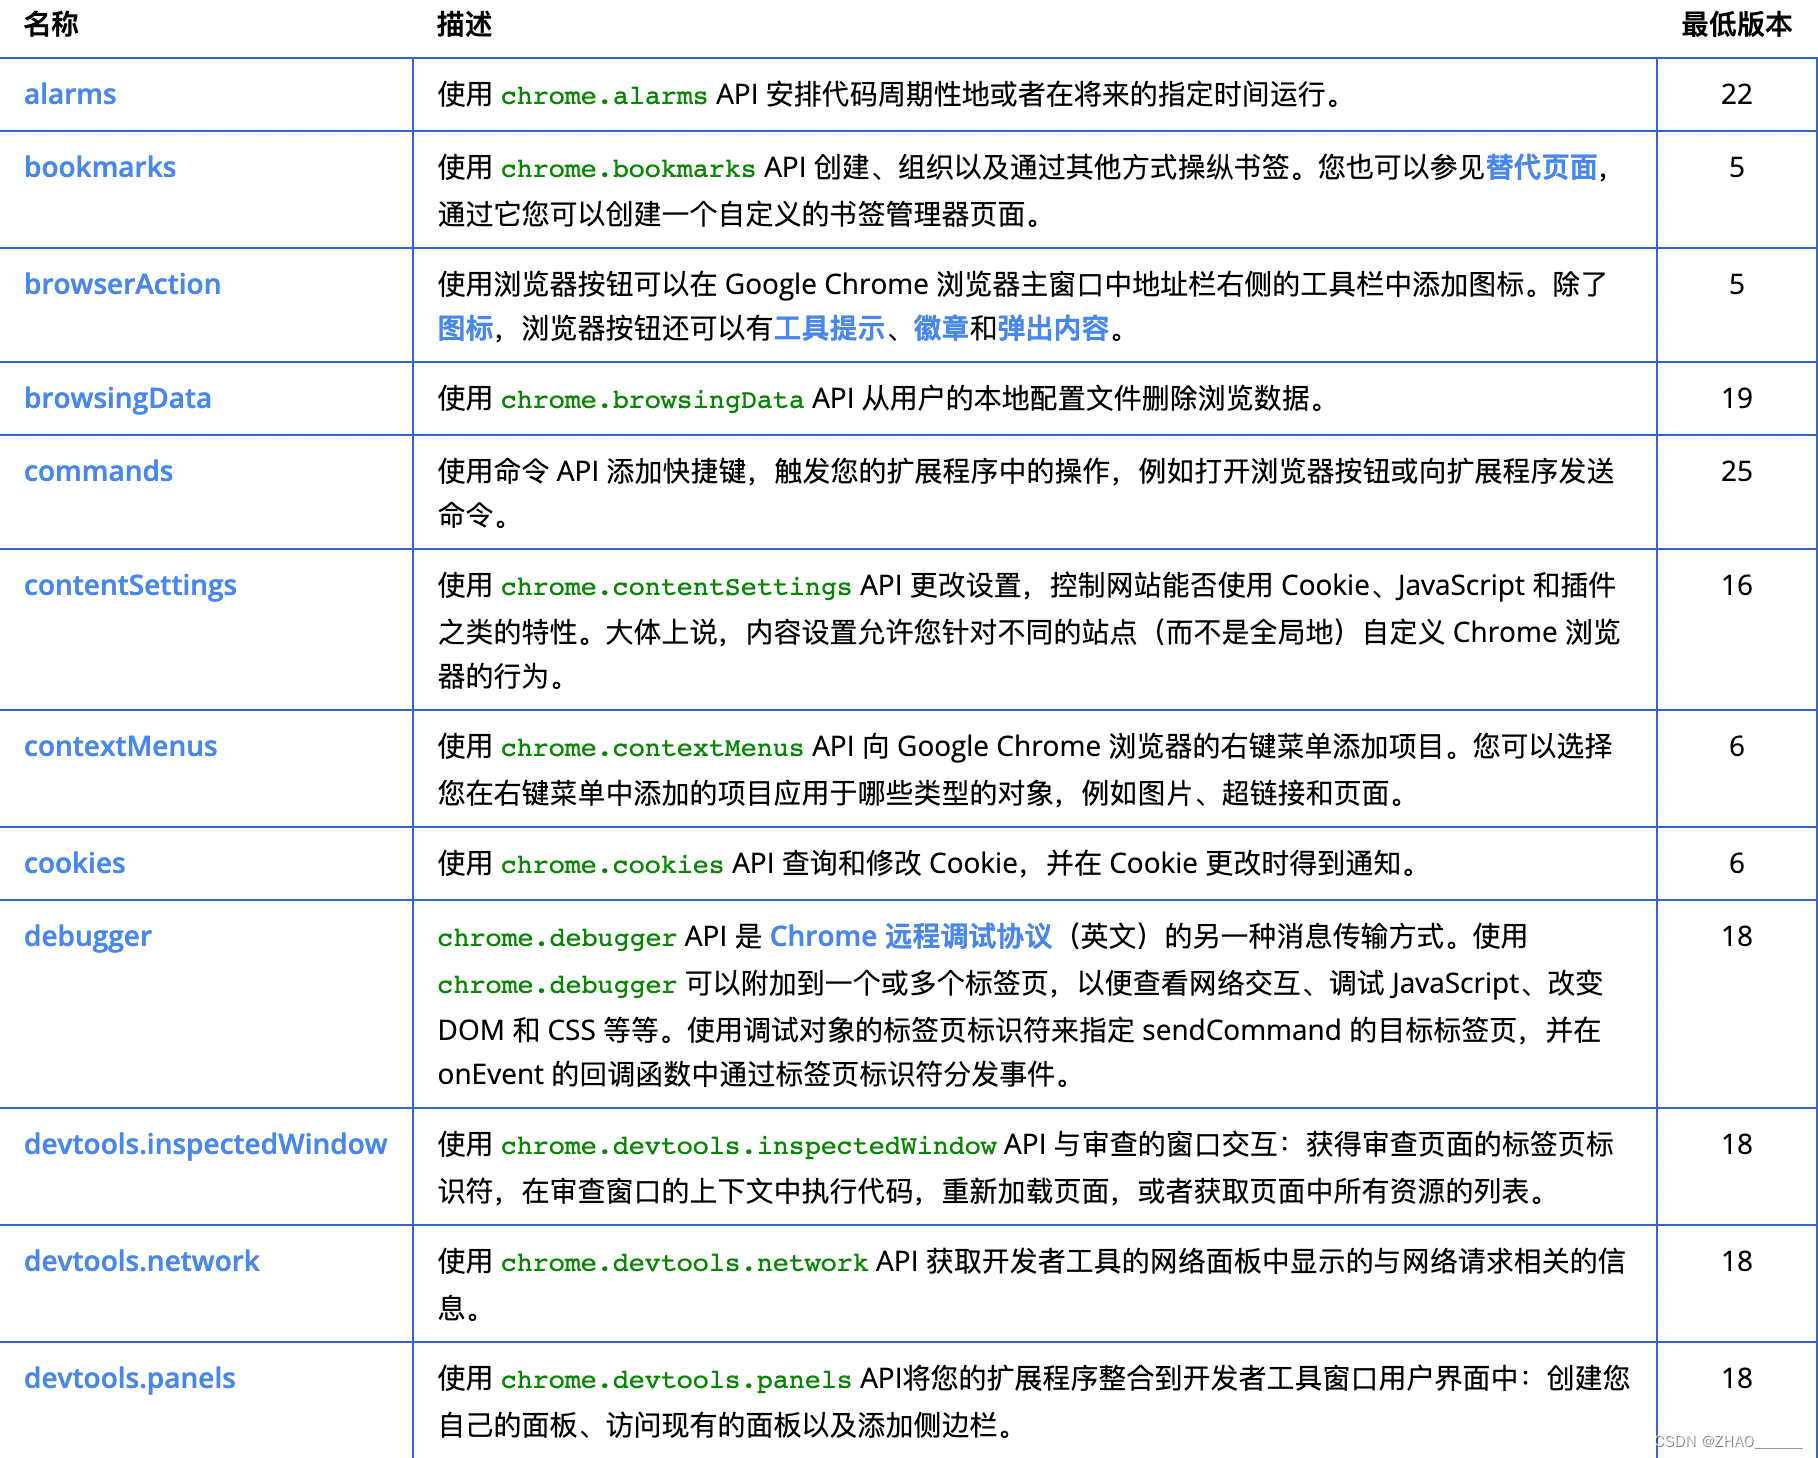The image size is (1818, 1458).
Task: Click version 18 in devtools.network row
Action: click(x=1737, y=1261)
